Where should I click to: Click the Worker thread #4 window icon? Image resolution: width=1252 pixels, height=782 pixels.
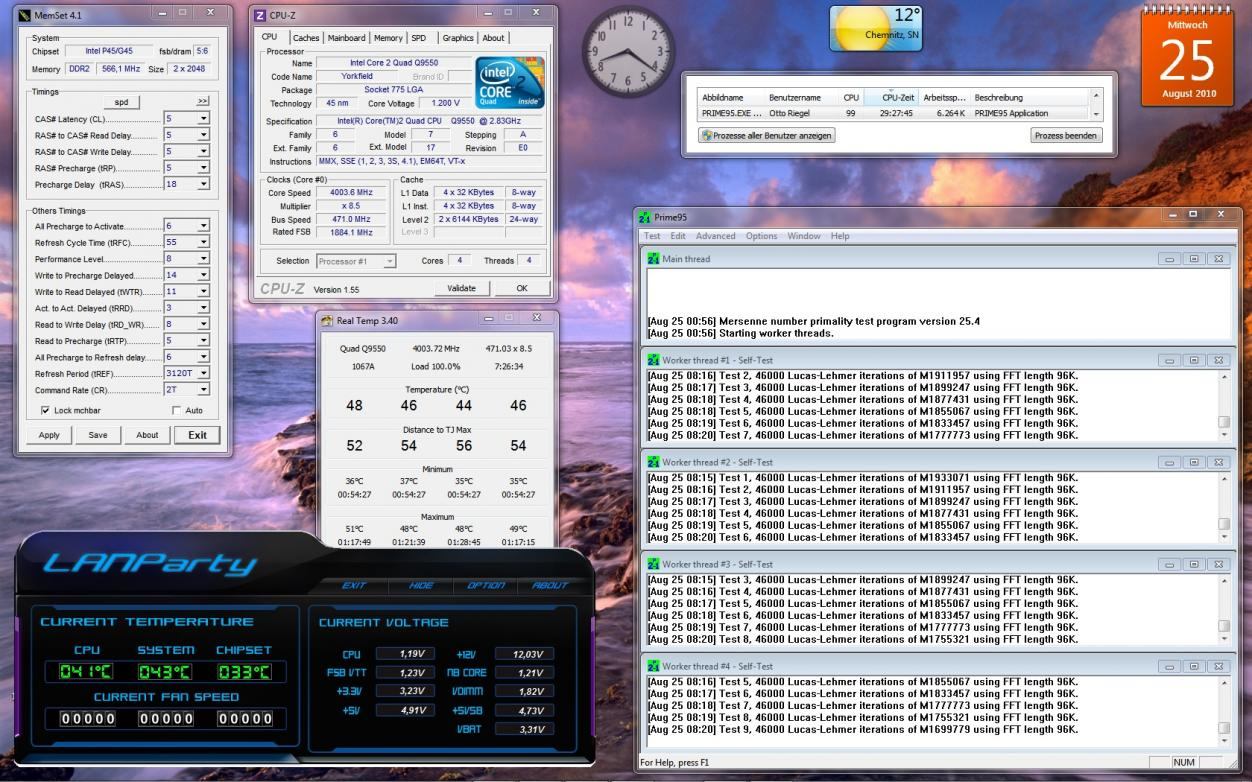click(x=654, y=666)
